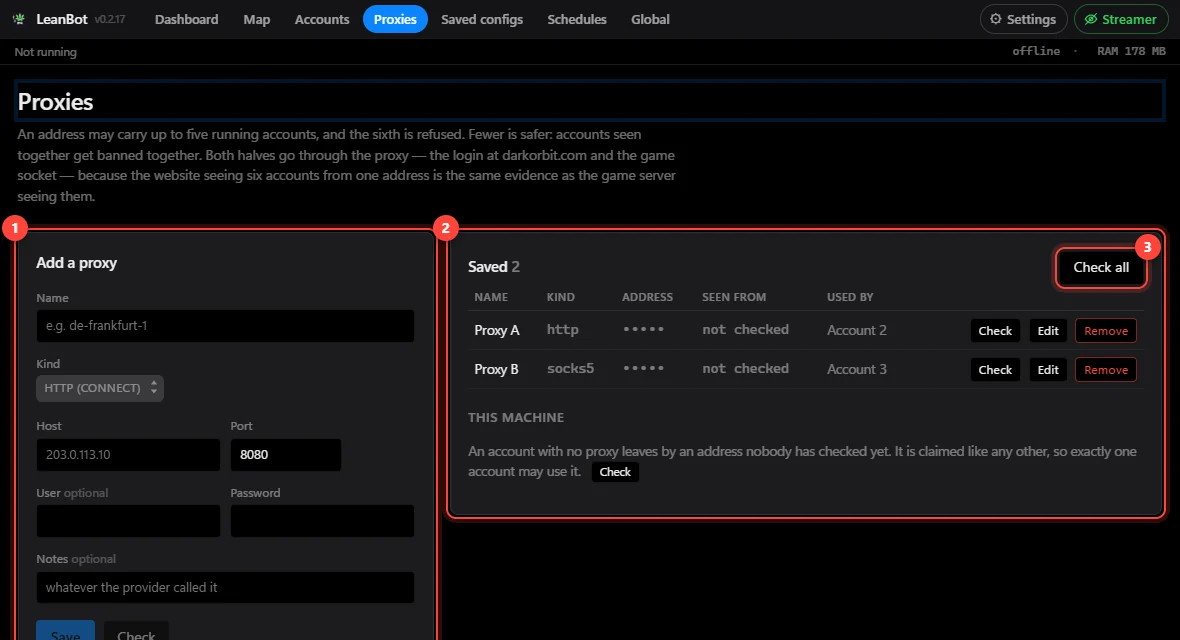Click the 'NAME' column header
Screen dimensions: 1180x640
coord(491,297)
